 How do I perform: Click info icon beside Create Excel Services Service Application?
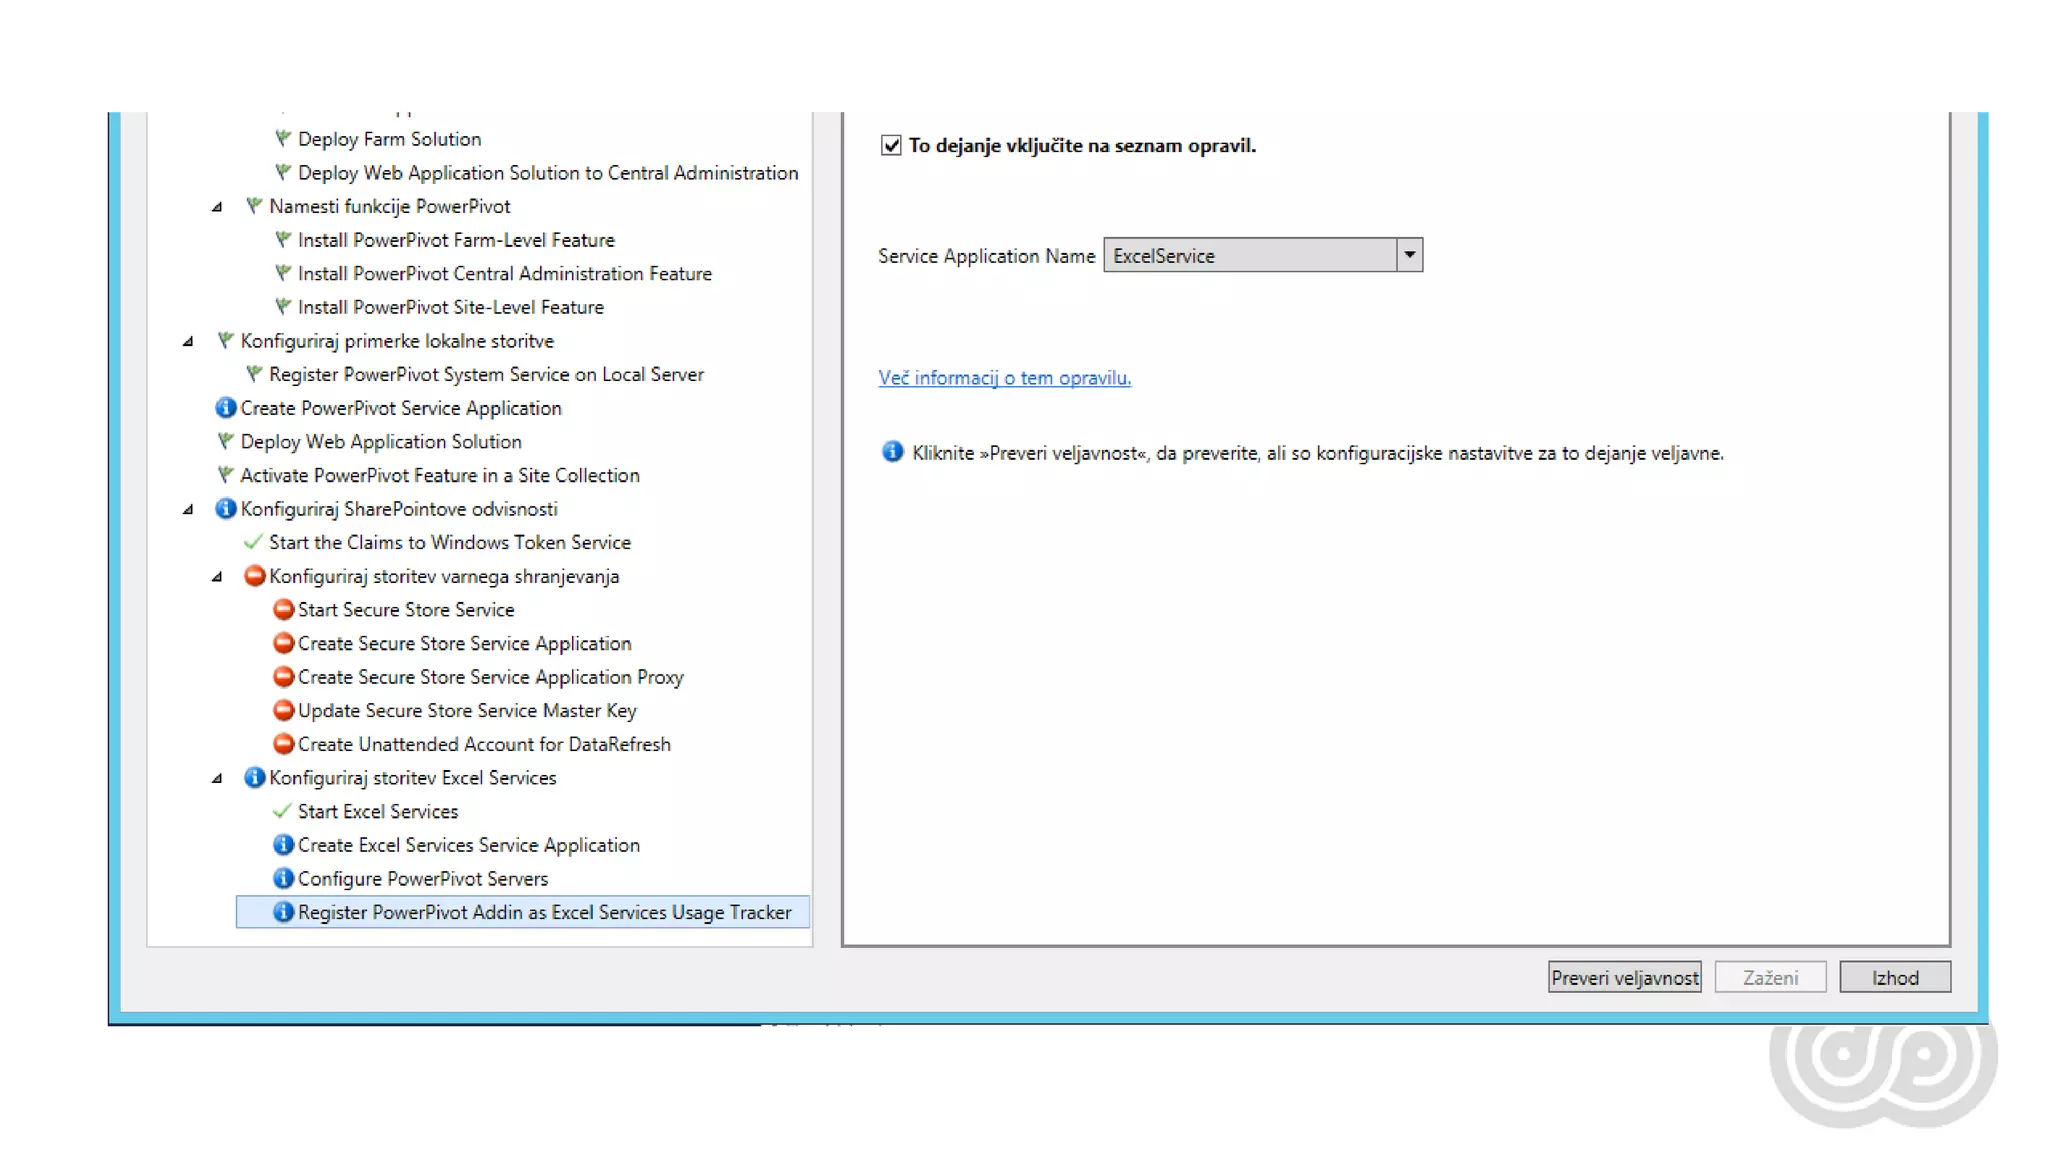point(283,845)
